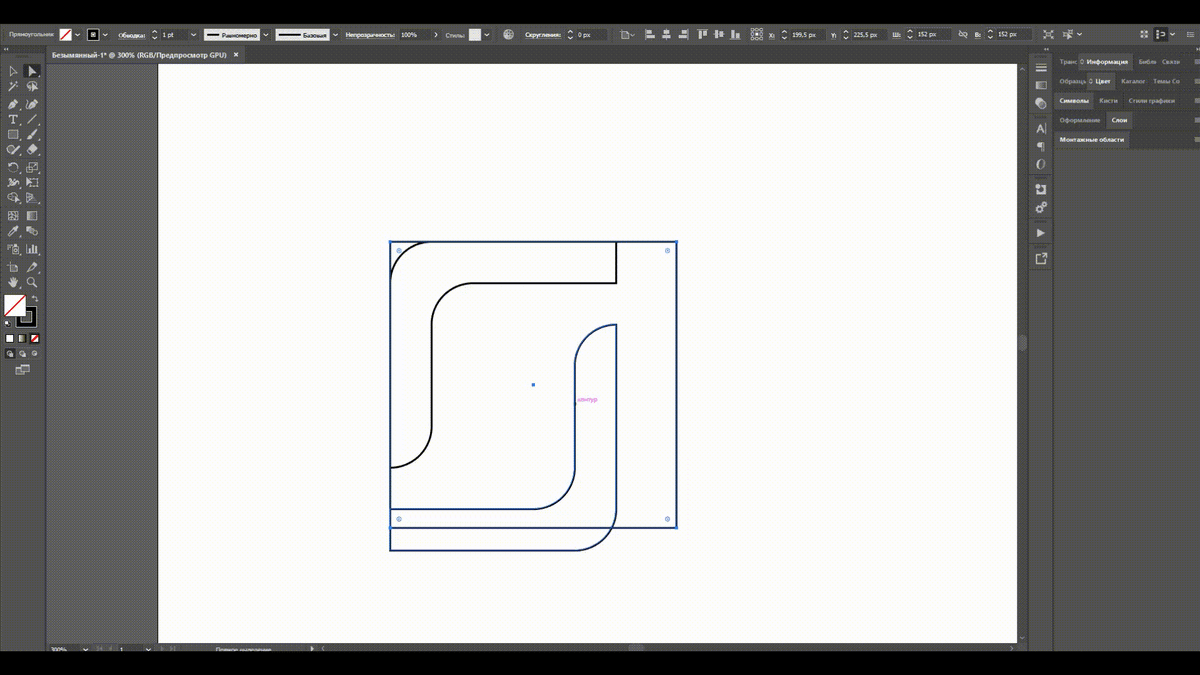
Task: Switch to the Символы panel tab
Action: 1074,101
